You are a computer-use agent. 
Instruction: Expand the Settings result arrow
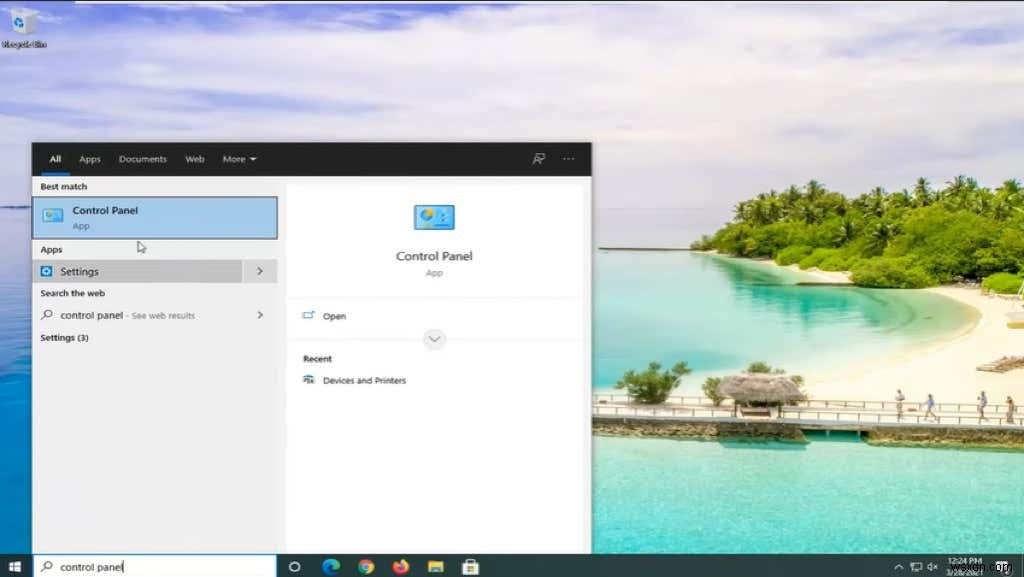[x=260, y=271]
